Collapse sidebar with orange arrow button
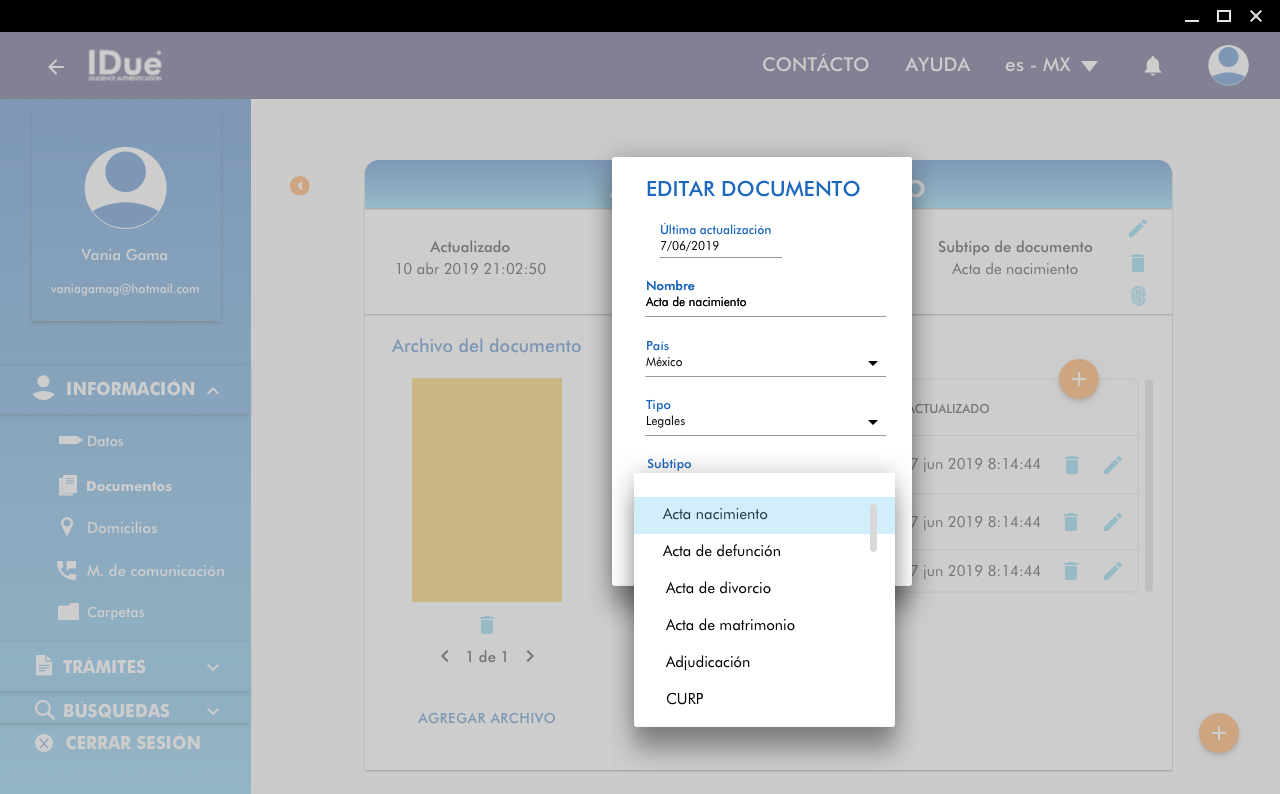1280x794 pixels. pyautogui.click(x=299, y=186)
